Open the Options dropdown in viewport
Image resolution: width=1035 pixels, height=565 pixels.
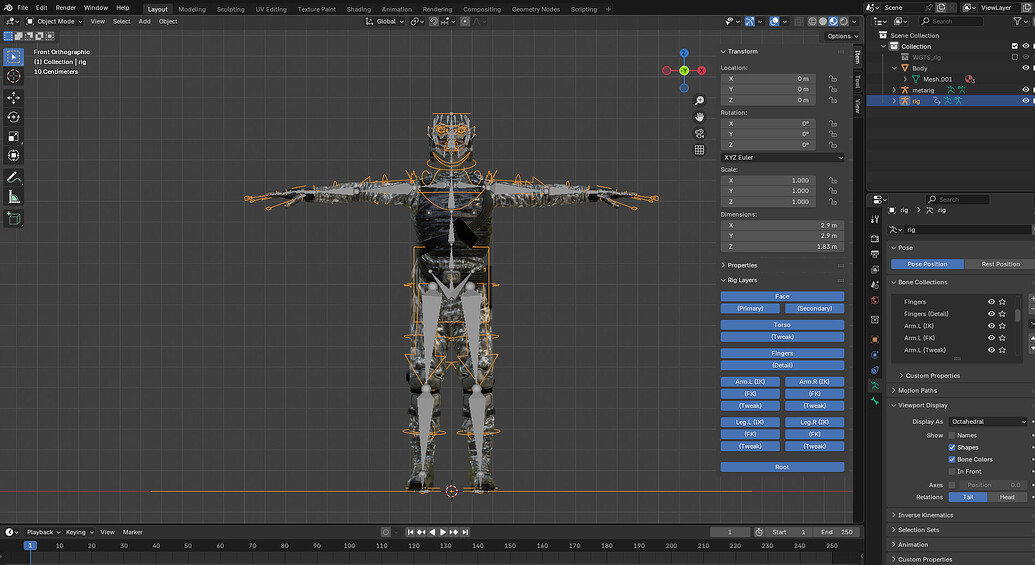pyautogui.click(x=842, y=36)
